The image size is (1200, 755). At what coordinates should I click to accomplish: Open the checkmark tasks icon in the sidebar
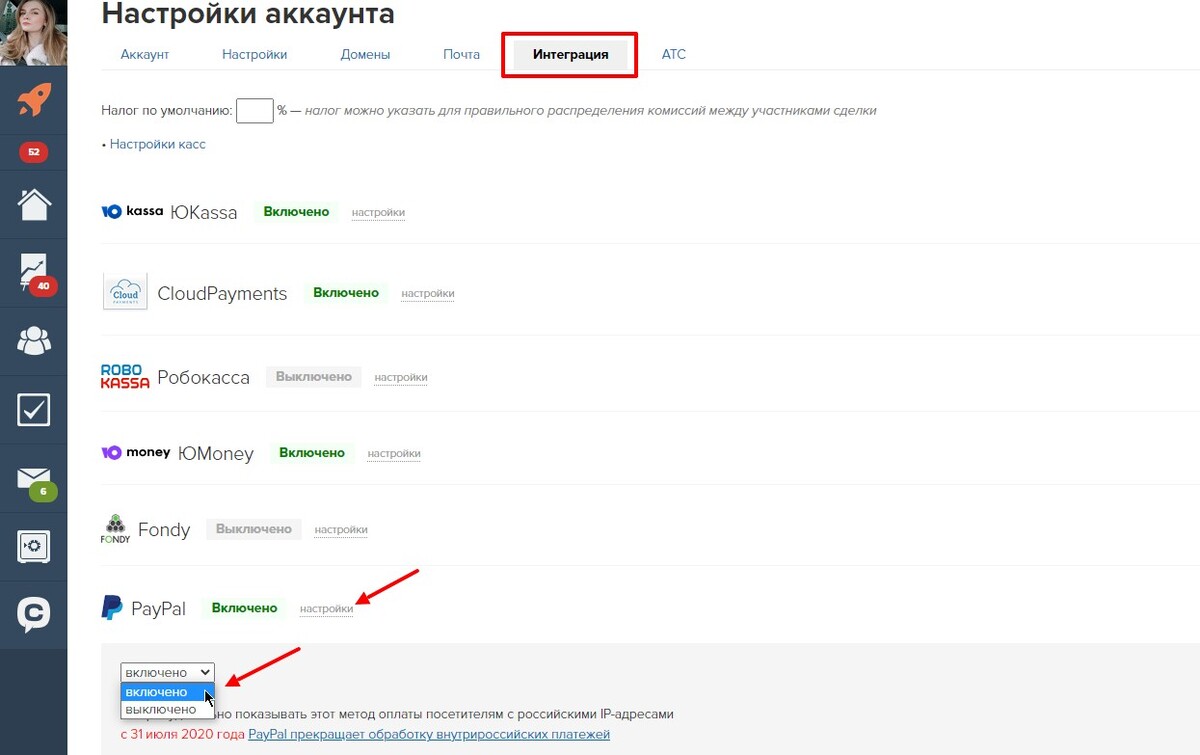34,409
